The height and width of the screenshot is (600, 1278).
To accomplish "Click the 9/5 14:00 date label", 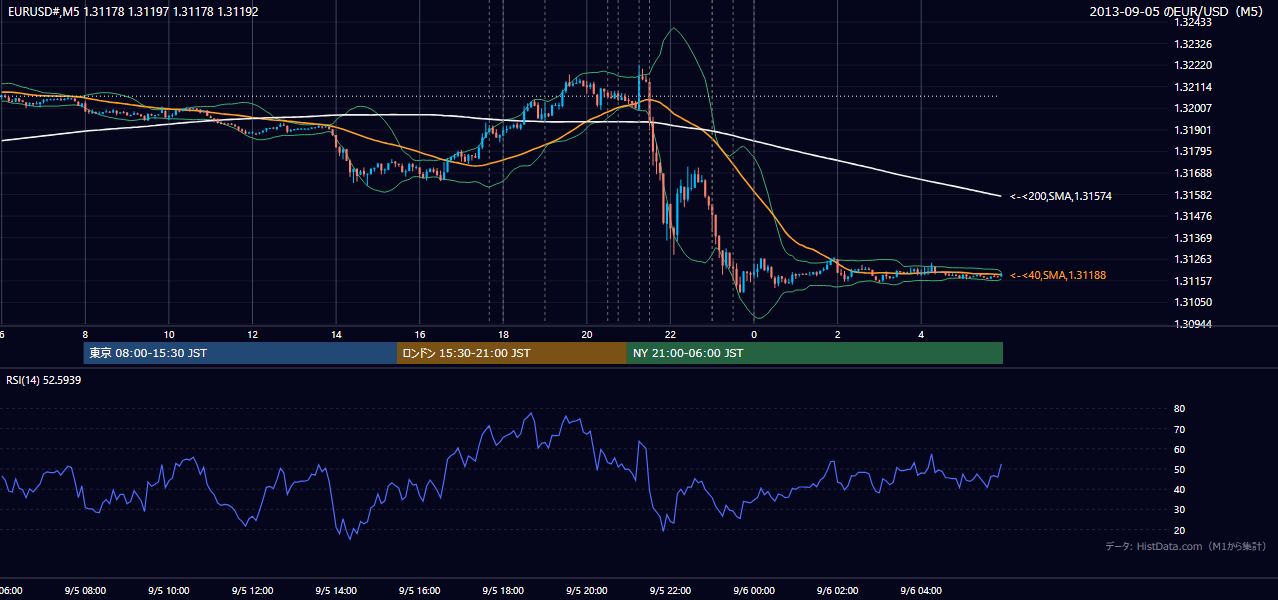I will pyautogui.click(x=337, y=590).
